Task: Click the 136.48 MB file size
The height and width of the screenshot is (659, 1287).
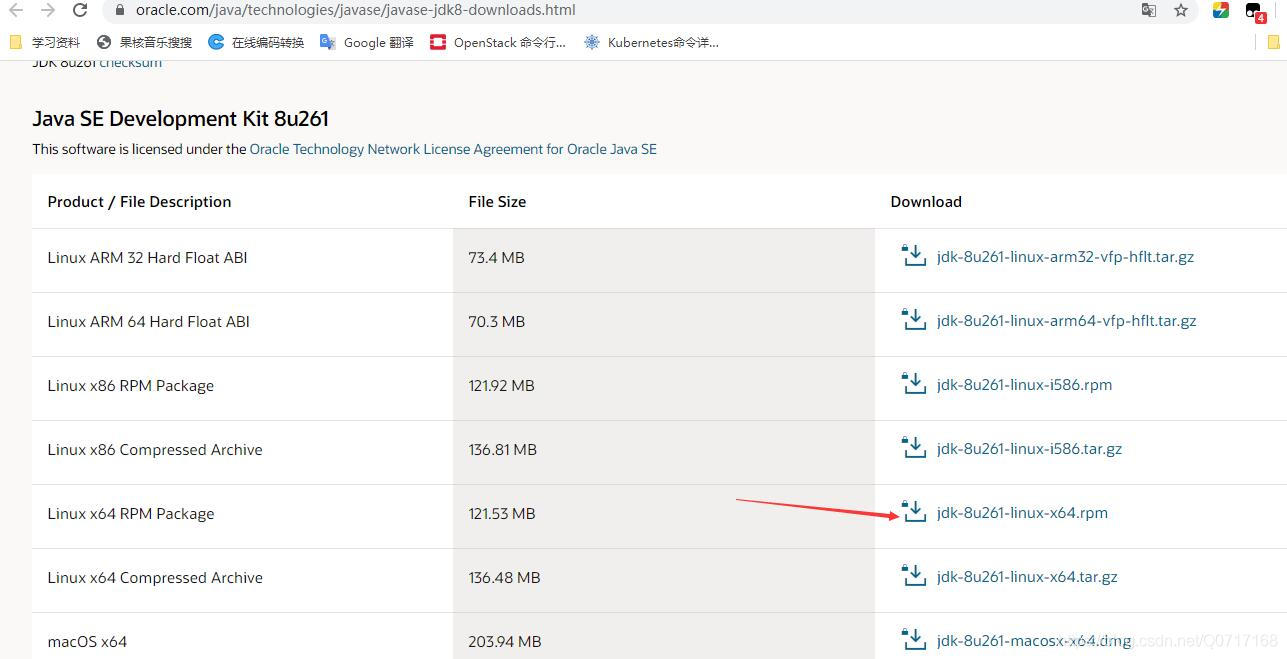Action: point(504,578)
